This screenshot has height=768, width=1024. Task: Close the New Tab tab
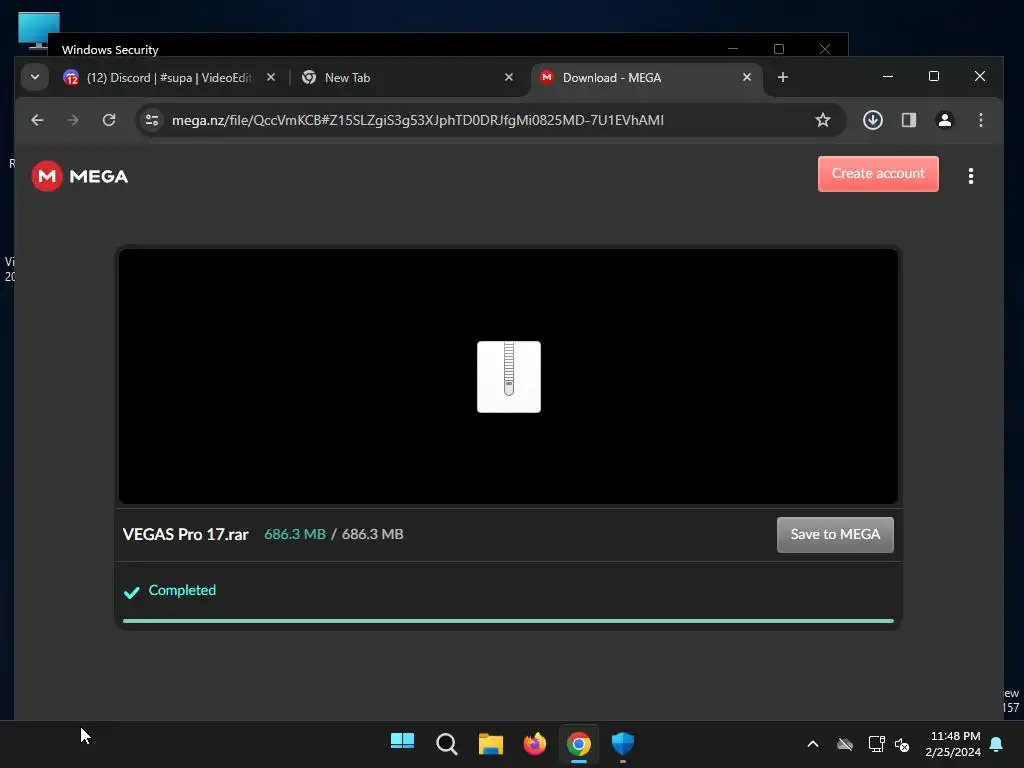point(509,77)
